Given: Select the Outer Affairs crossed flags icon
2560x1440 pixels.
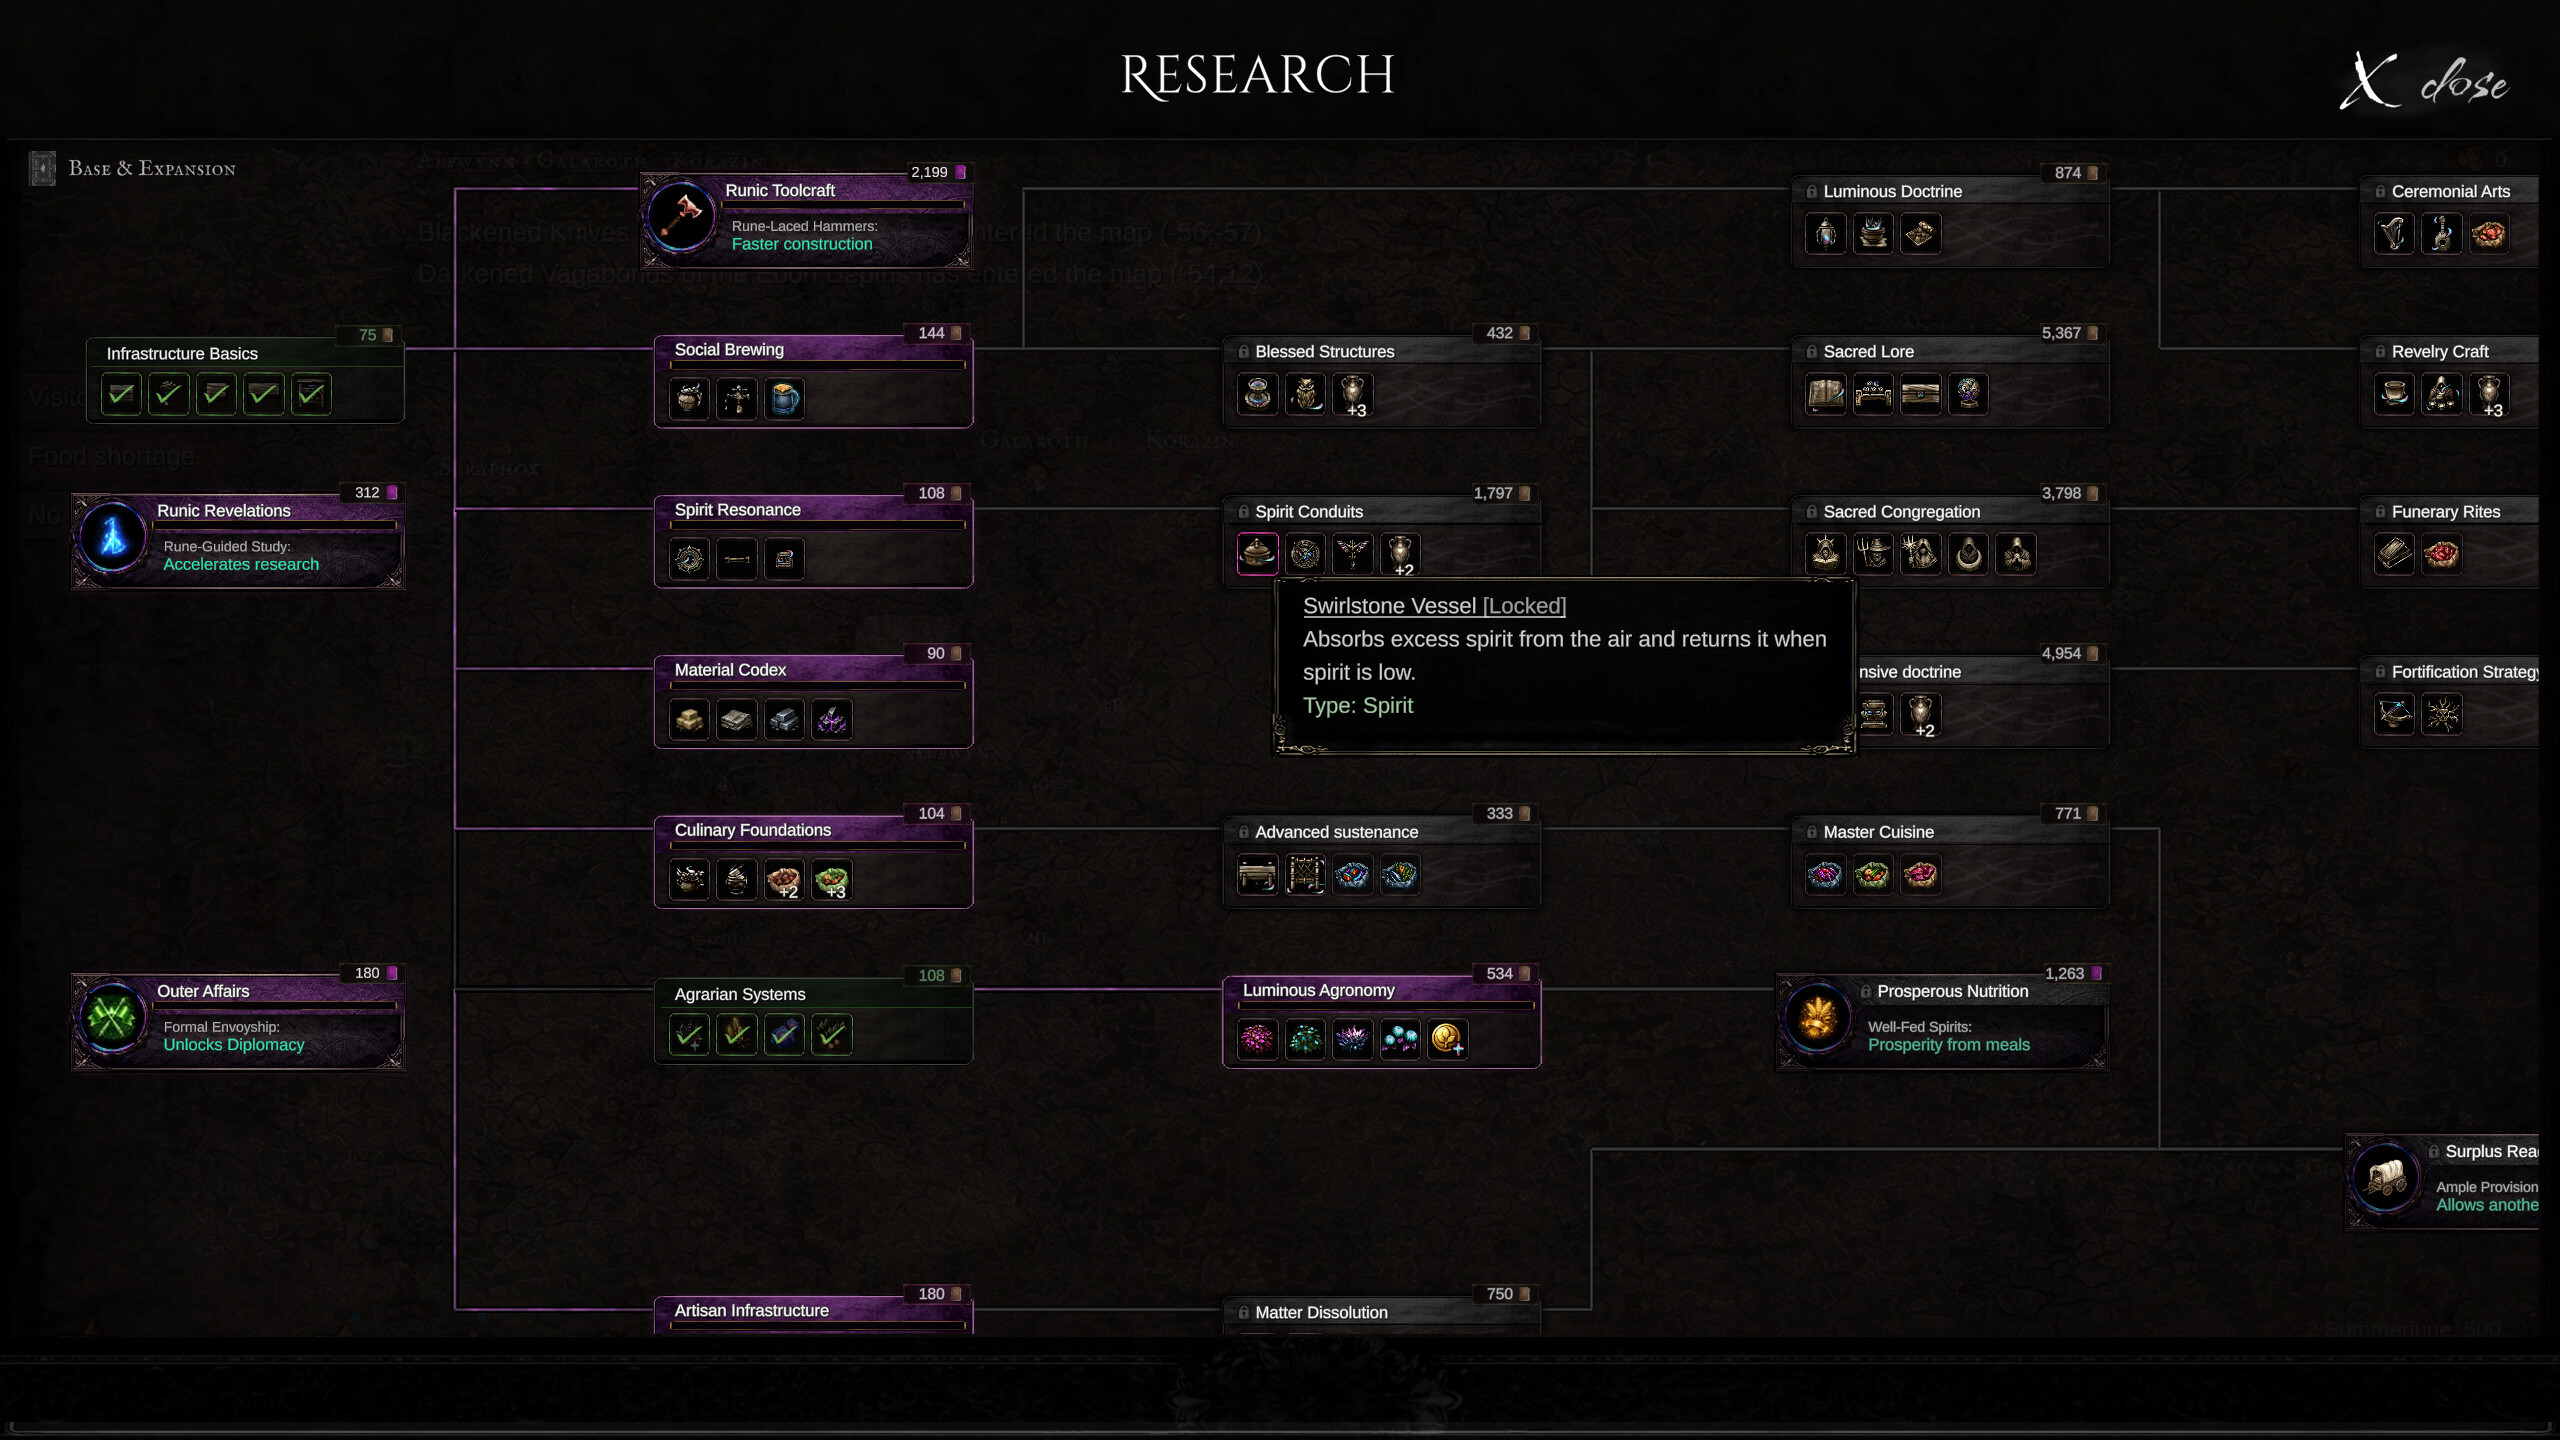Looking at the screenshot, I should (x=113, y=1016).
